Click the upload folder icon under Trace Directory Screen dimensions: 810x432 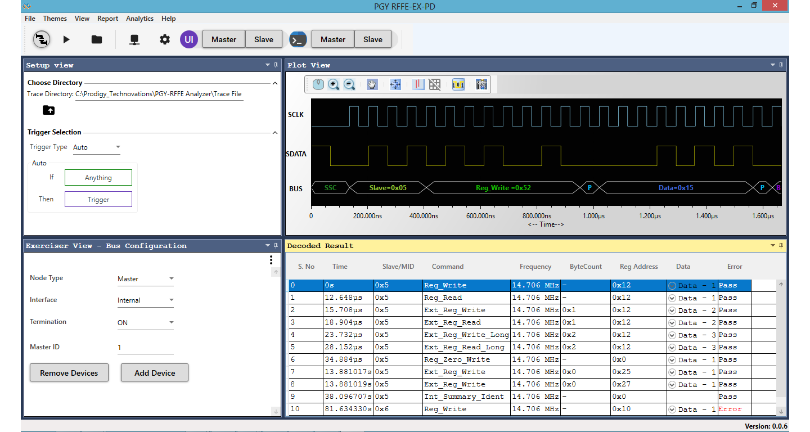point(49,110)
